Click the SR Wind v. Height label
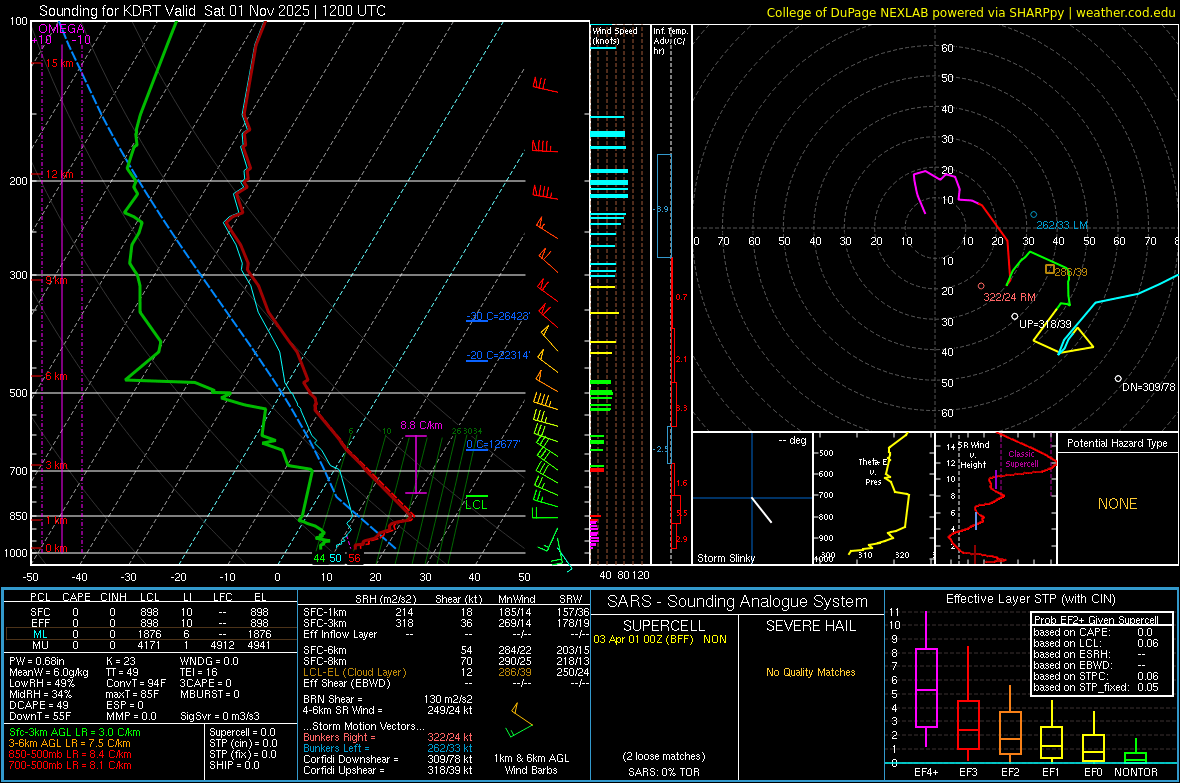This screenshot has height=783, width=1180. (974, 455)
